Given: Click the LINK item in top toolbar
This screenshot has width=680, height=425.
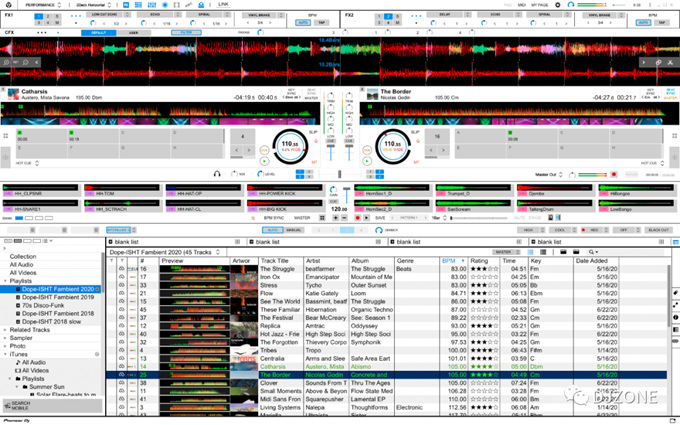Looking at the screenshot, I should pyautogui.click(x=223, y=4).
